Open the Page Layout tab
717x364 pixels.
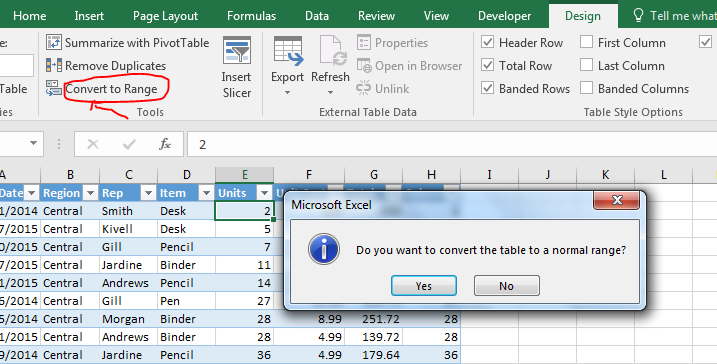click(166, 16)
